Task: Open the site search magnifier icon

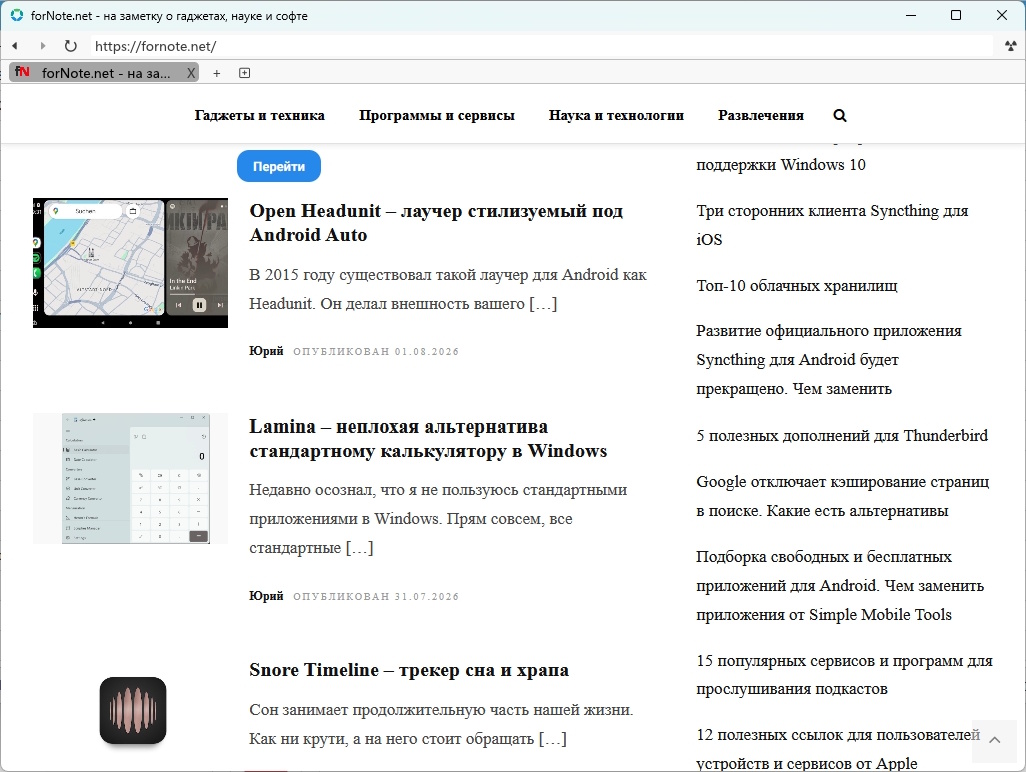Action: click(840, 115)
